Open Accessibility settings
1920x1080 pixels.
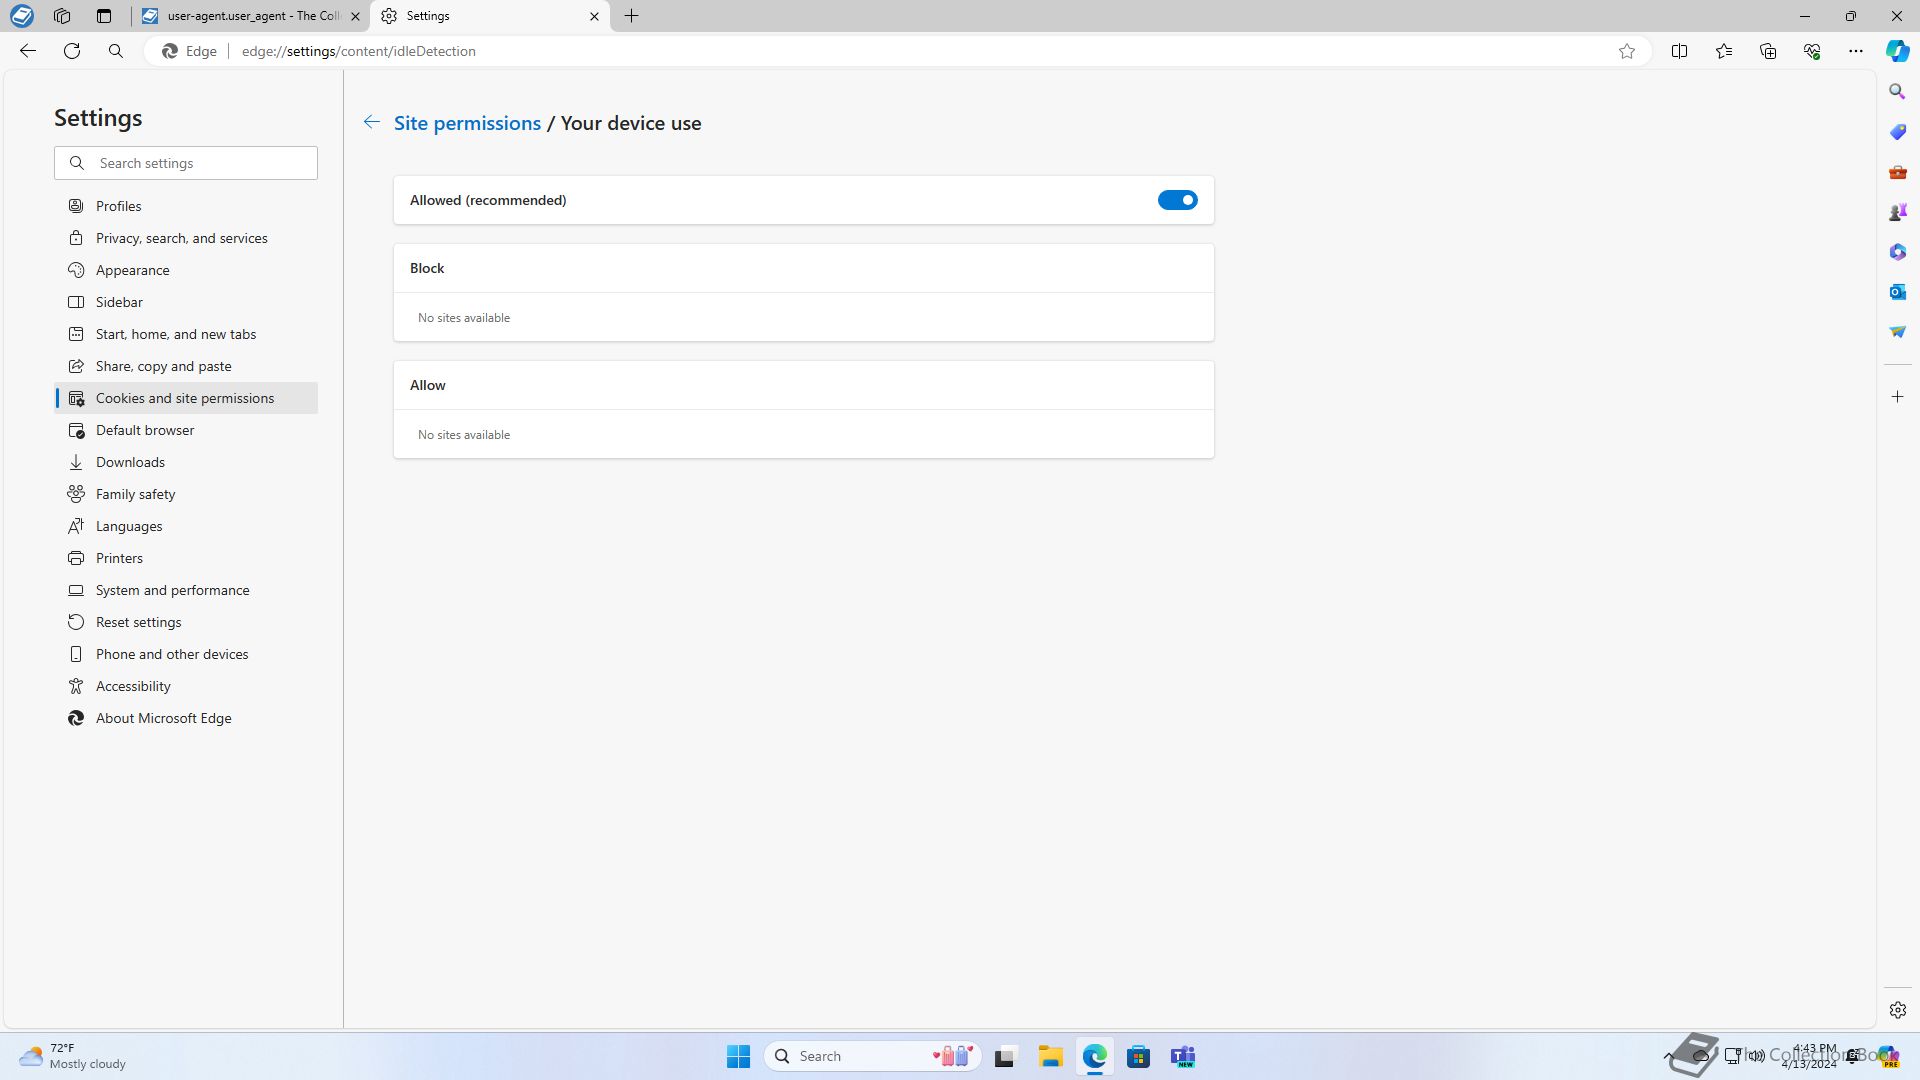tap(186, 686)
